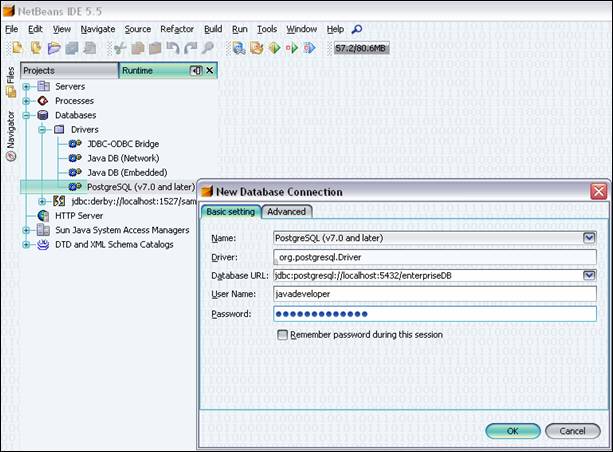Click the search magnifier beside Help menu
This screenshot has width=613, height=452.
[x=357, y=29]
